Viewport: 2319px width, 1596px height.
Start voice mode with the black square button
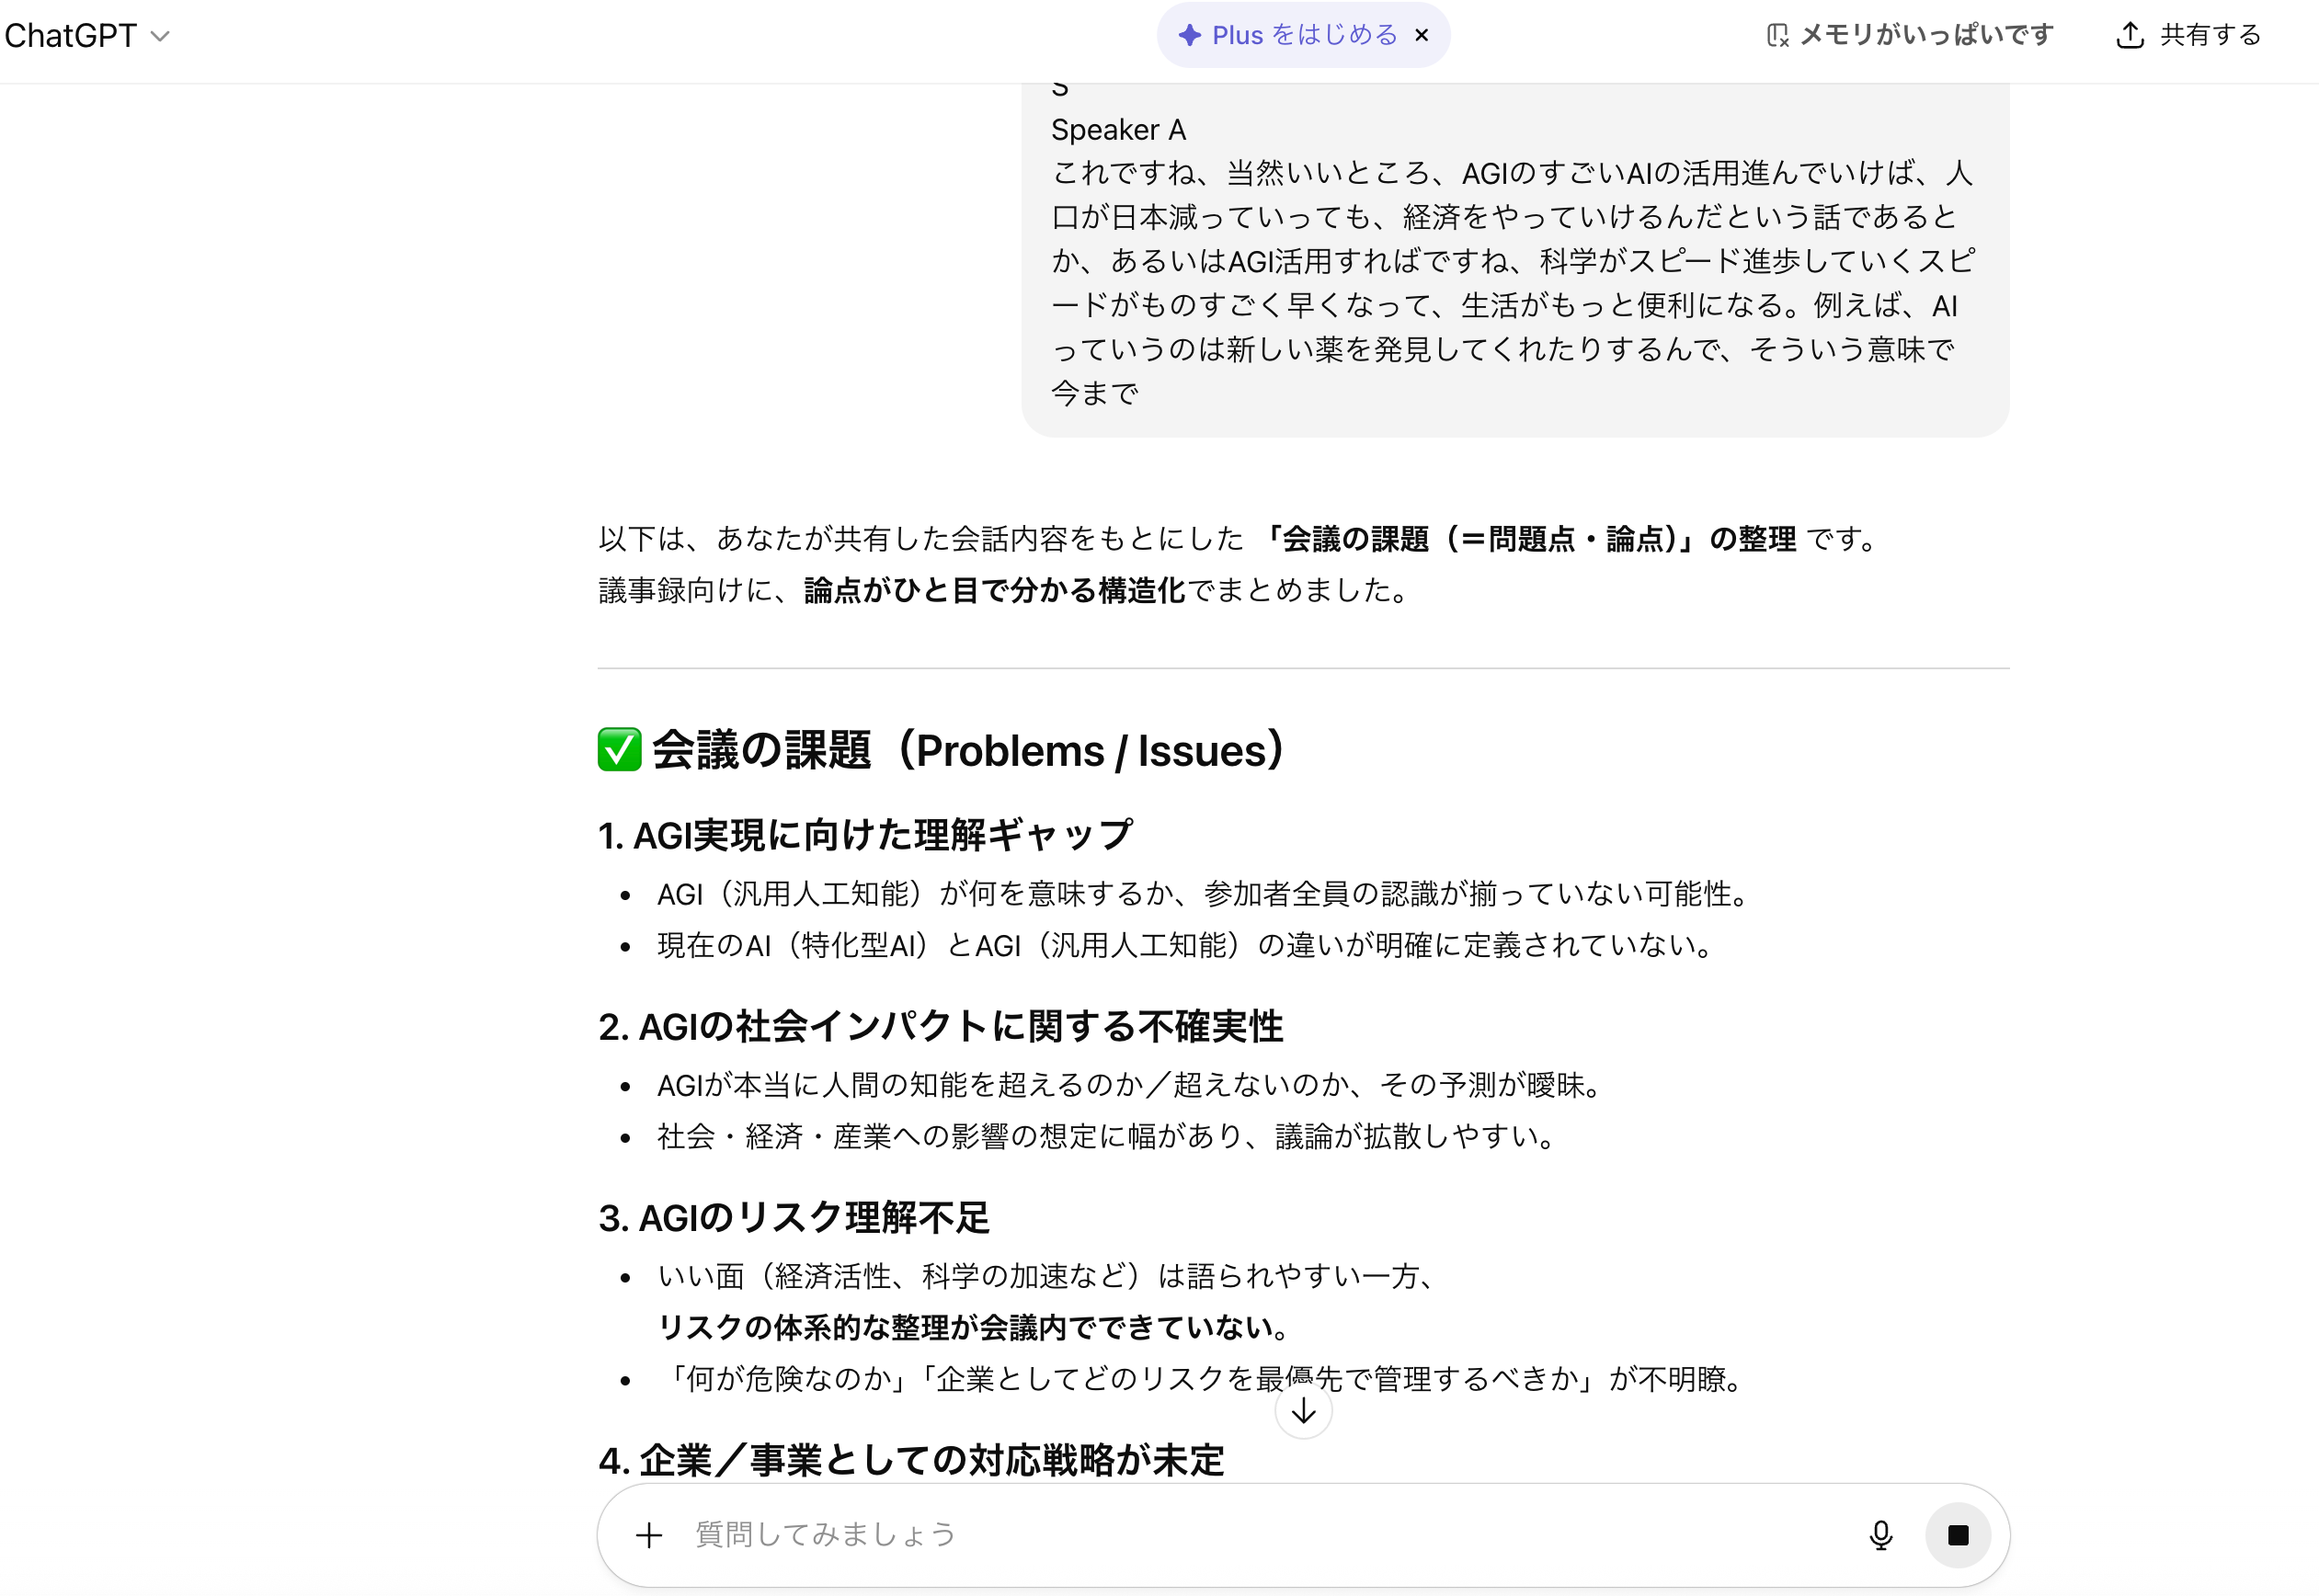(1957, 1534)
